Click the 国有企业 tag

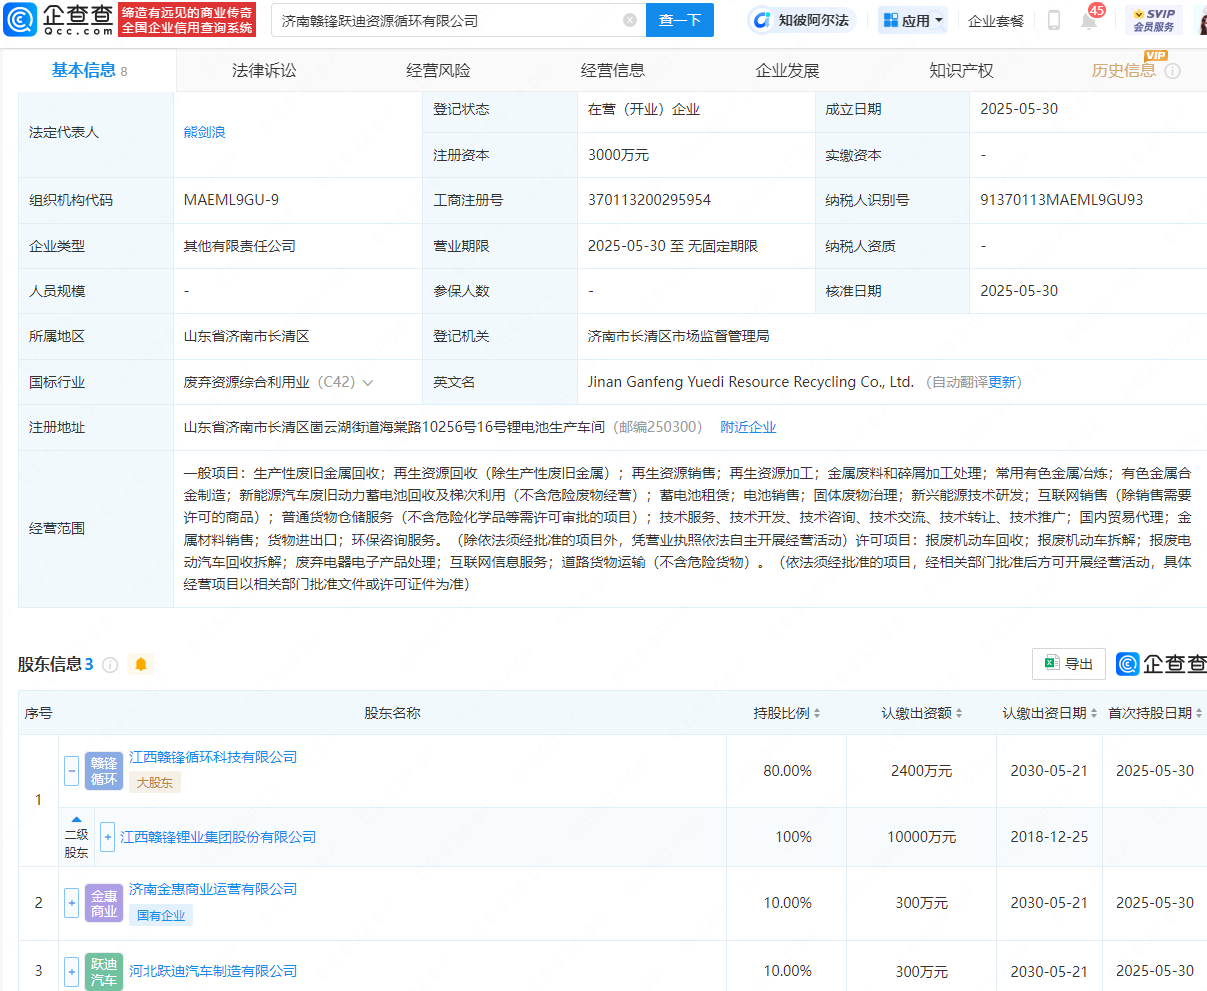pos(161,915)
